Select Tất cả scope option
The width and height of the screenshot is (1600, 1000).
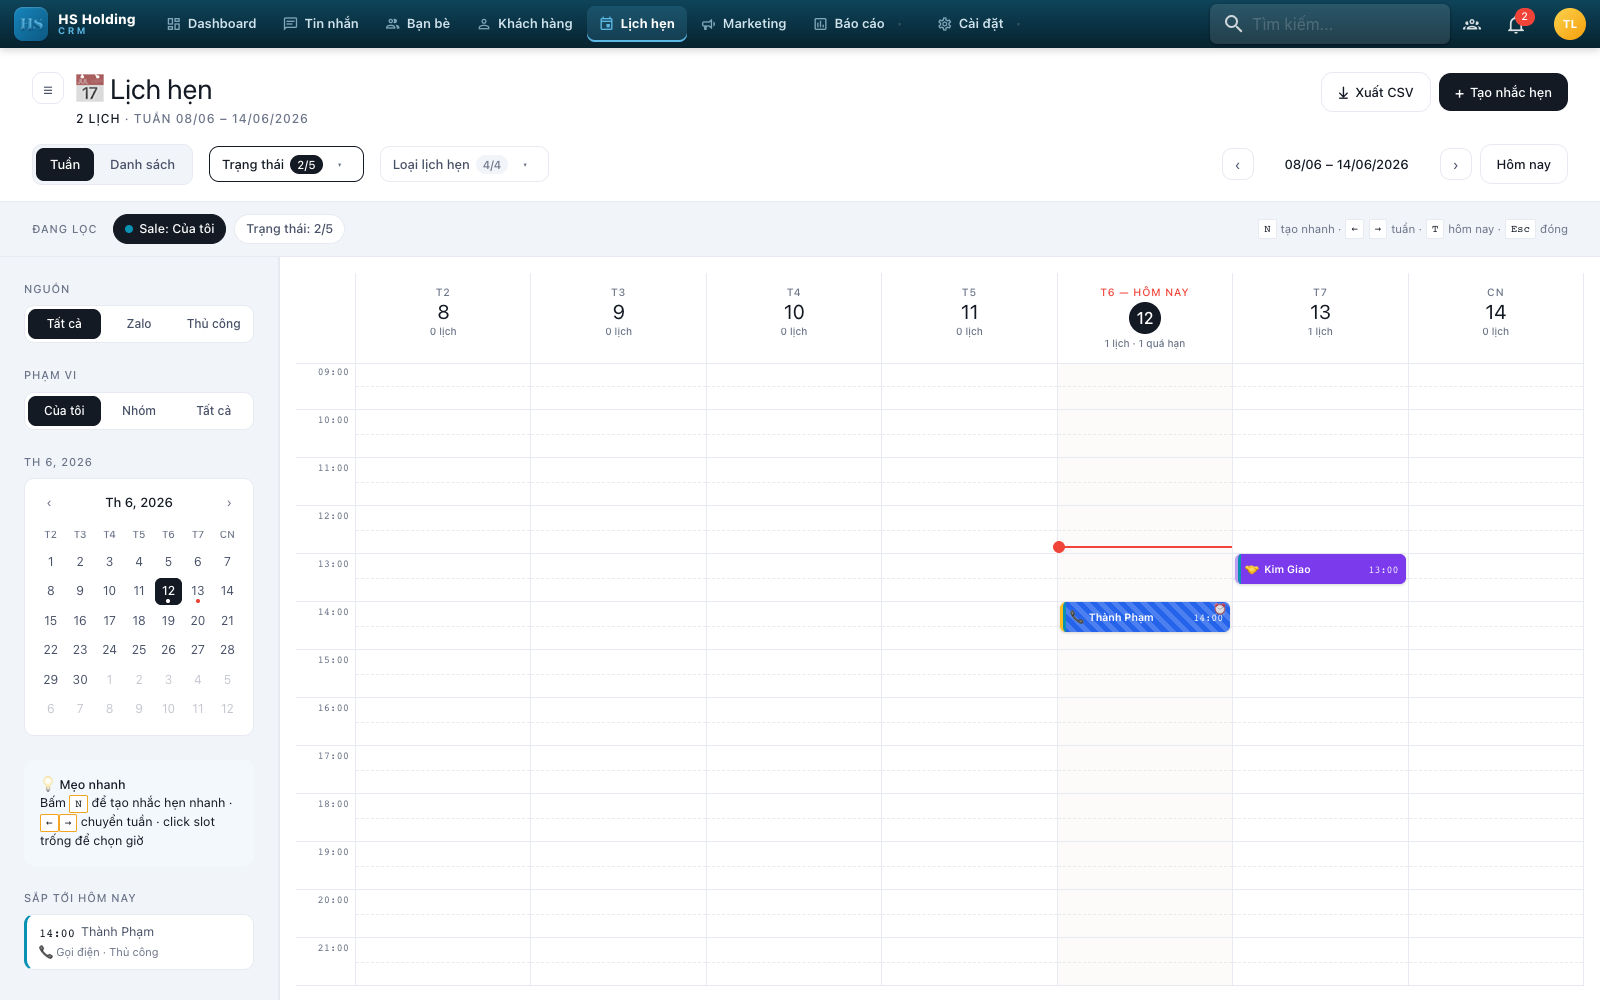(x=213, y=411)
